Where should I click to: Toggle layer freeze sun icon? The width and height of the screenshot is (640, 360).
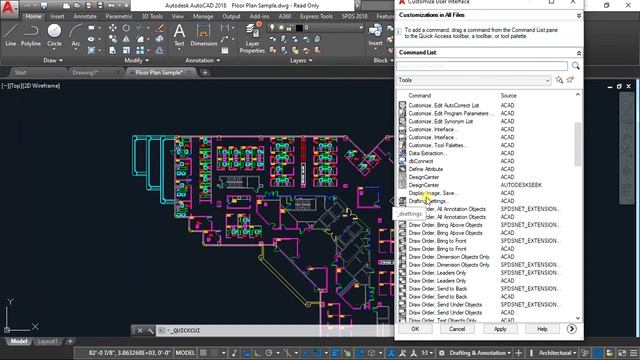coord(281,27)
